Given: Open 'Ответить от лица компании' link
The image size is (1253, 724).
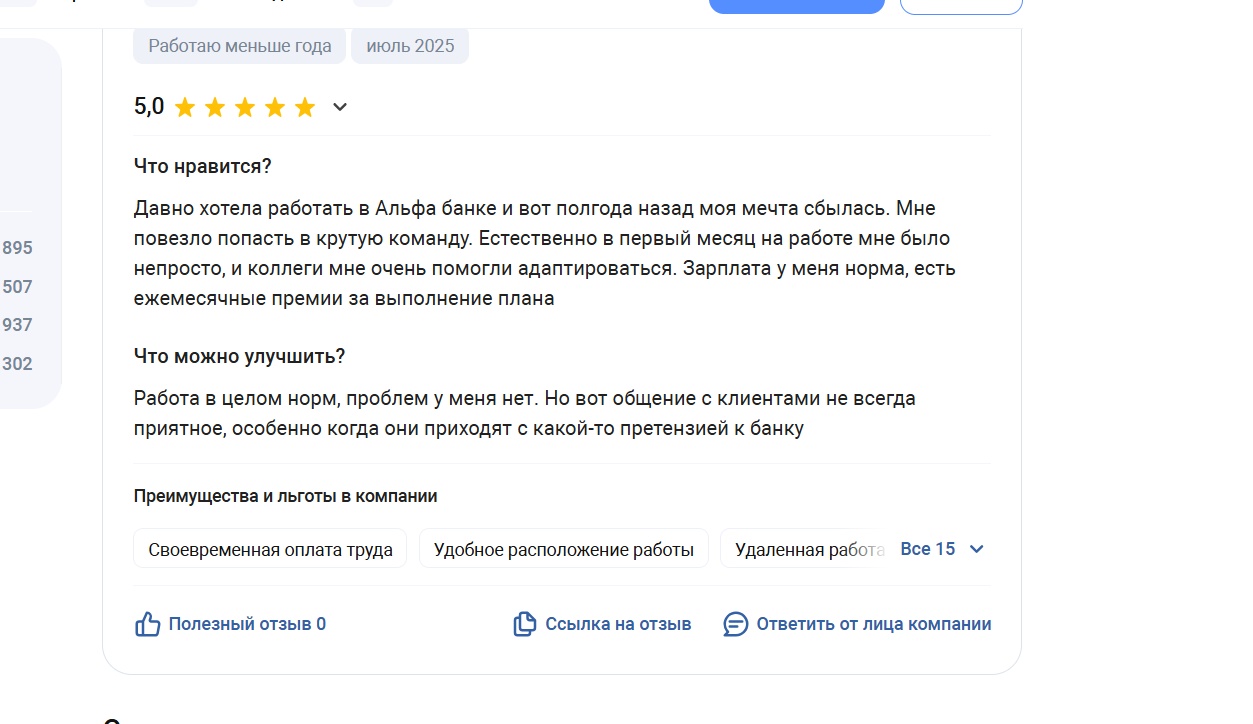Looking at the screenshot, I should (x=874, y=624).
